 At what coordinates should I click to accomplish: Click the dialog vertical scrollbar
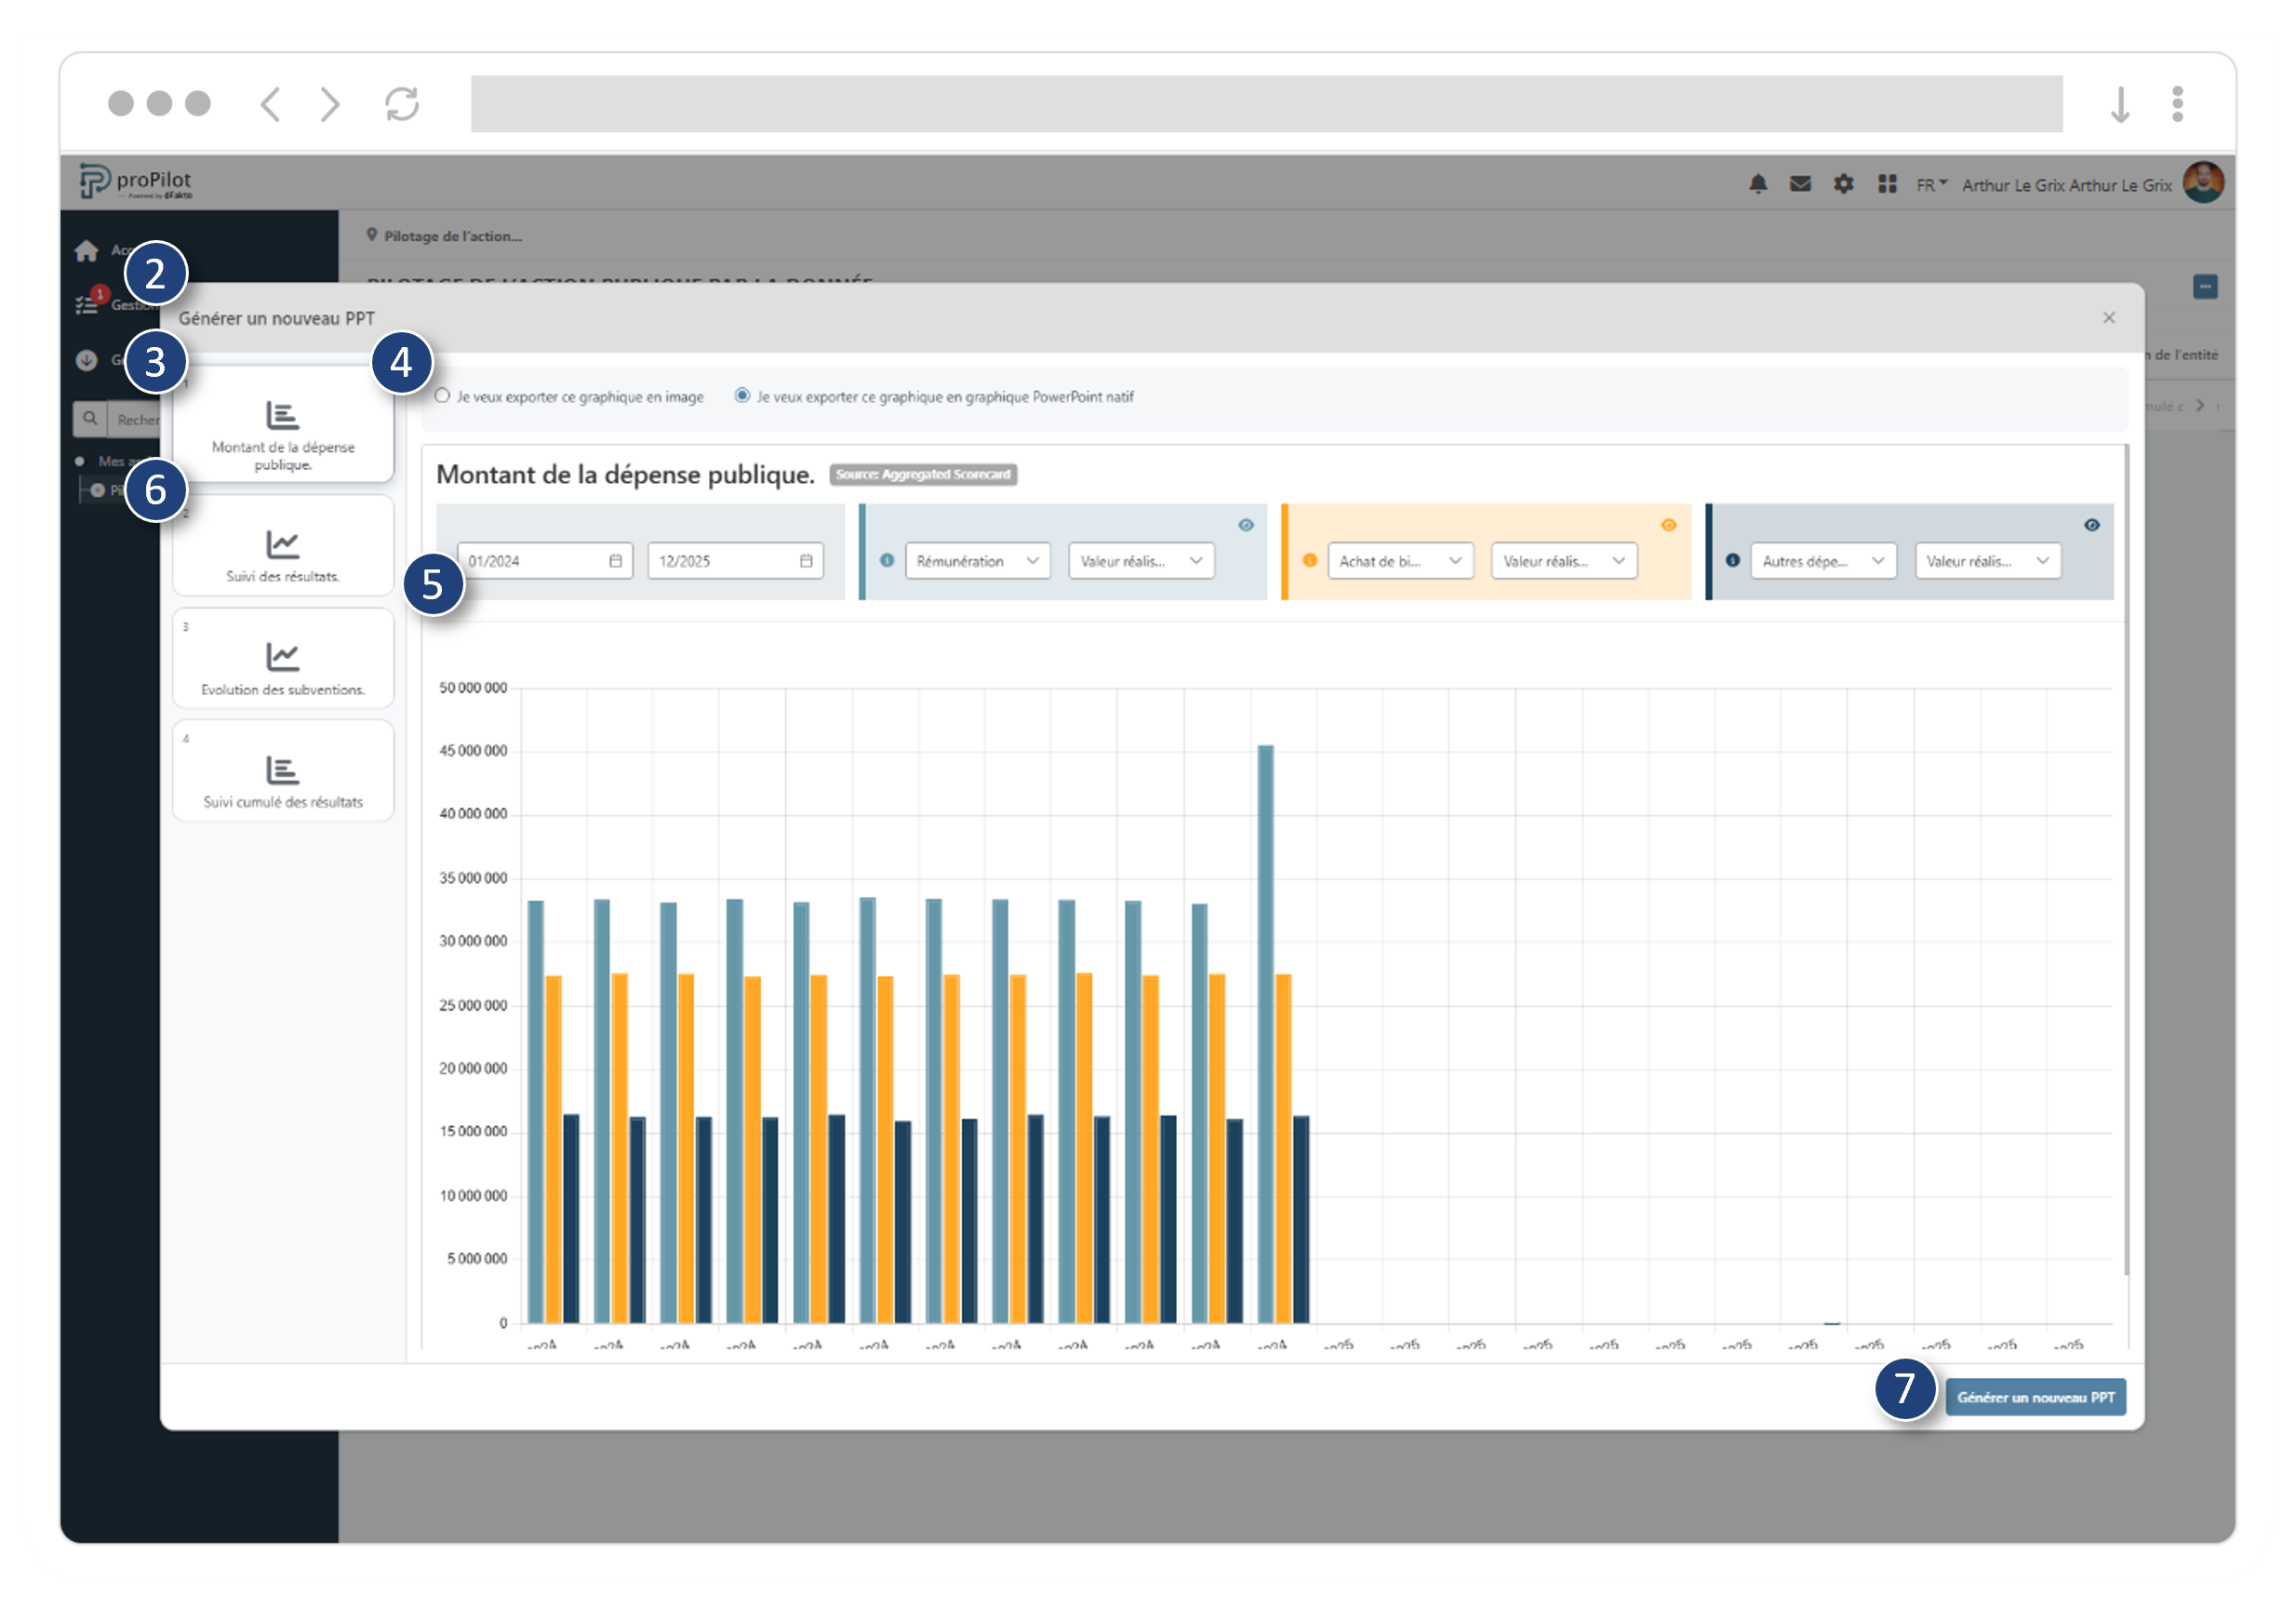pos(2126,860)
